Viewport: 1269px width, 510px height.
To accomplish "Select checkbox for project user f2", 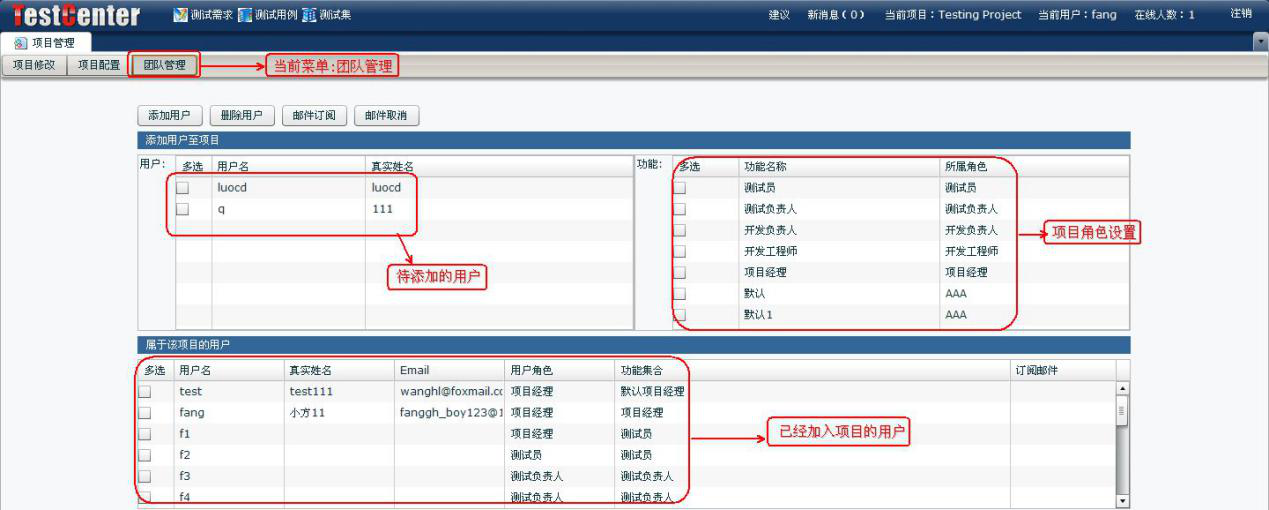I will point(145,455).
